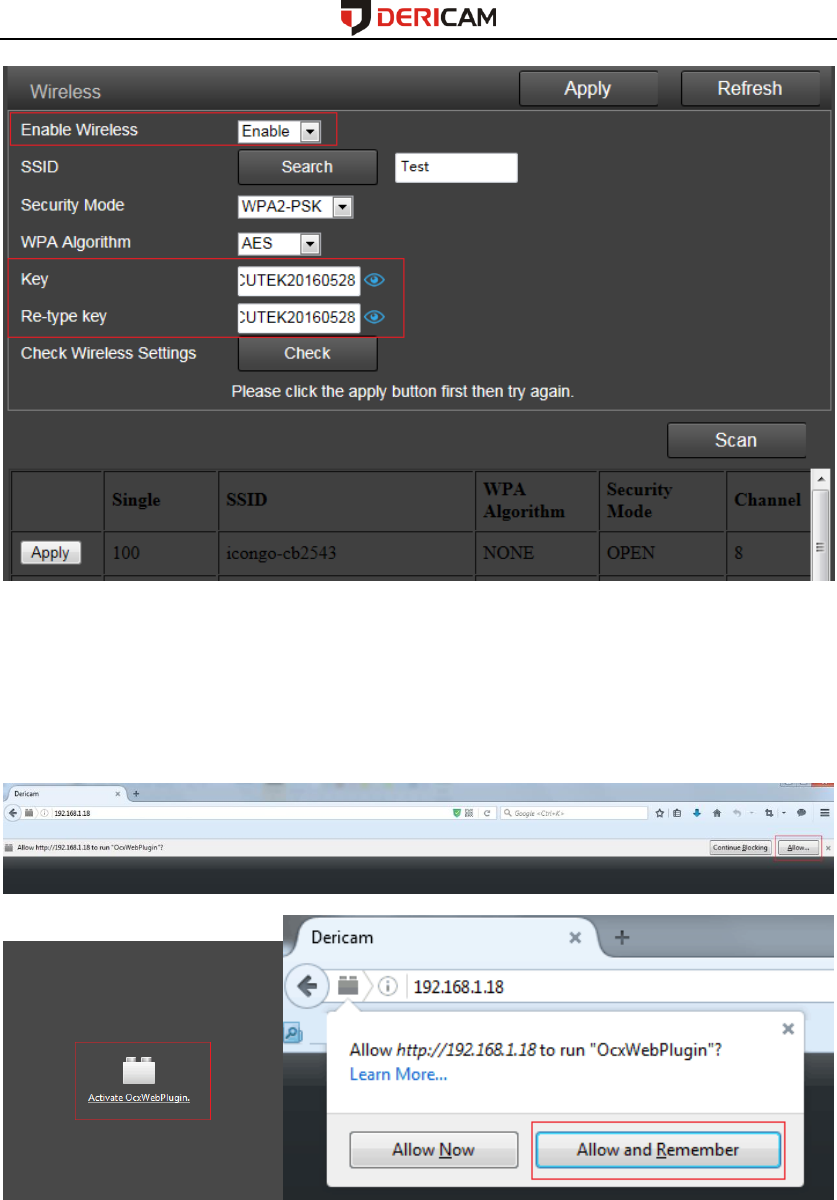Click the Learn More... link
This screenshot has height=1200, width=837.
pyautogui.click(x=398, y=1075)
